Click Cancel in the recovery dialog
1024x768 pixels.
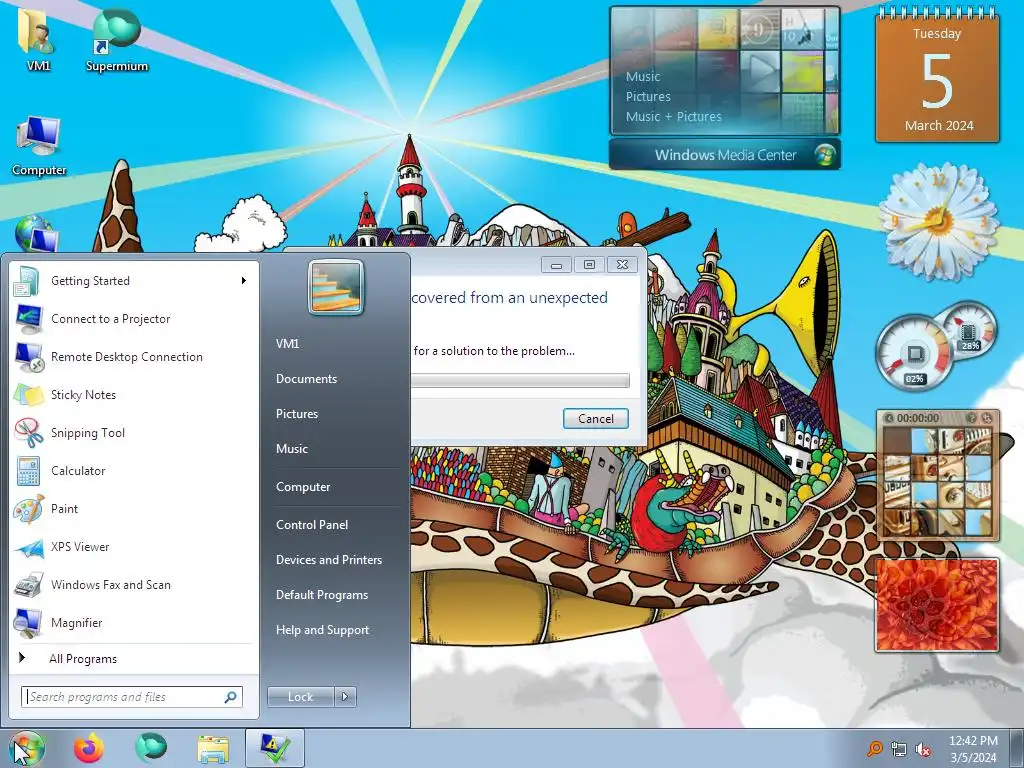coord(596,419)
